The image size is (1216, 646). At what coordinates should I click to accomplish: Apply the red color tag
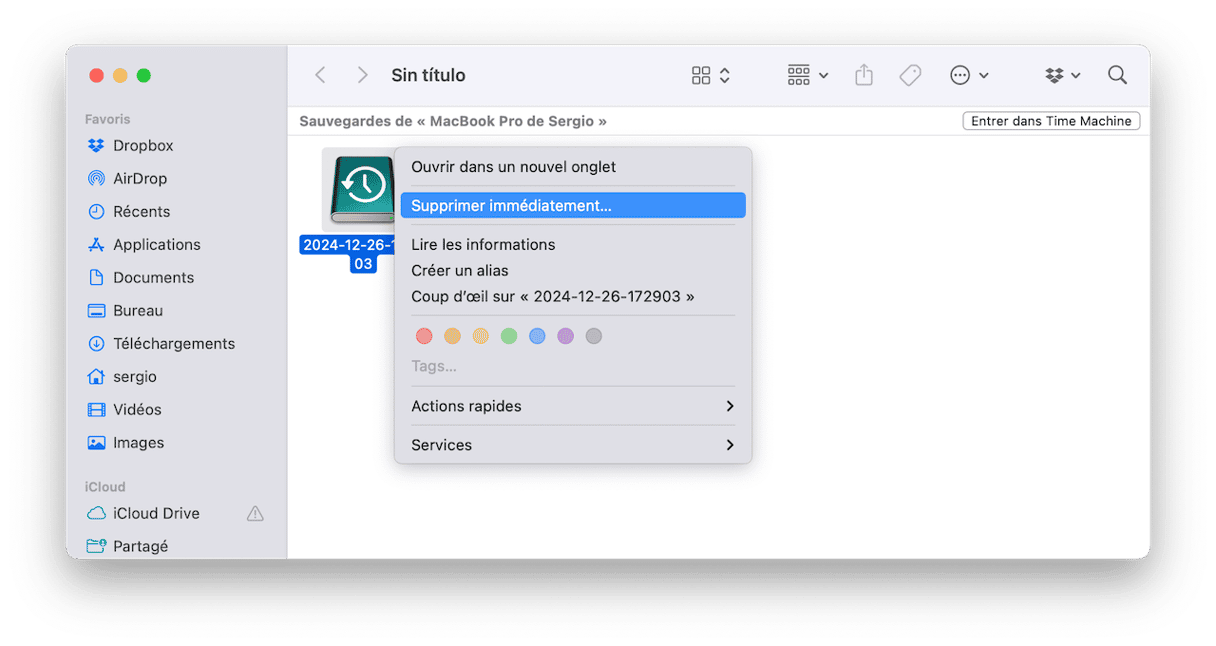click(x=424, y=336)
